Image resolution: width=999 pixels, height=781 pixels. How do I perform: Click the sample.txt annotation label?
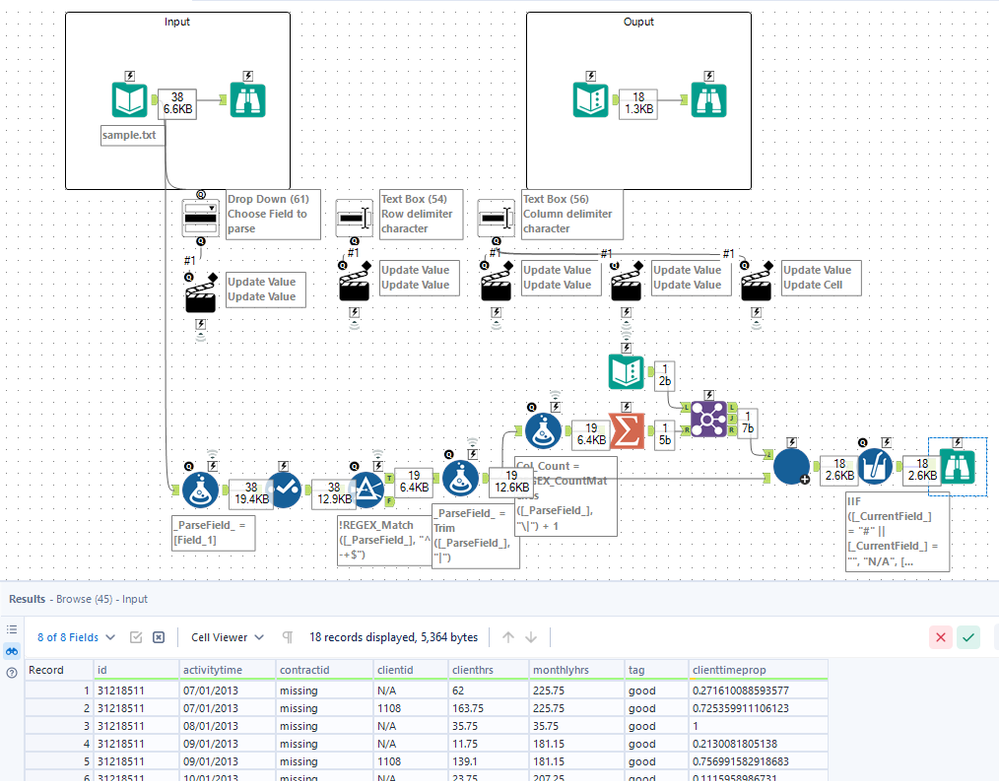point(133,135)
